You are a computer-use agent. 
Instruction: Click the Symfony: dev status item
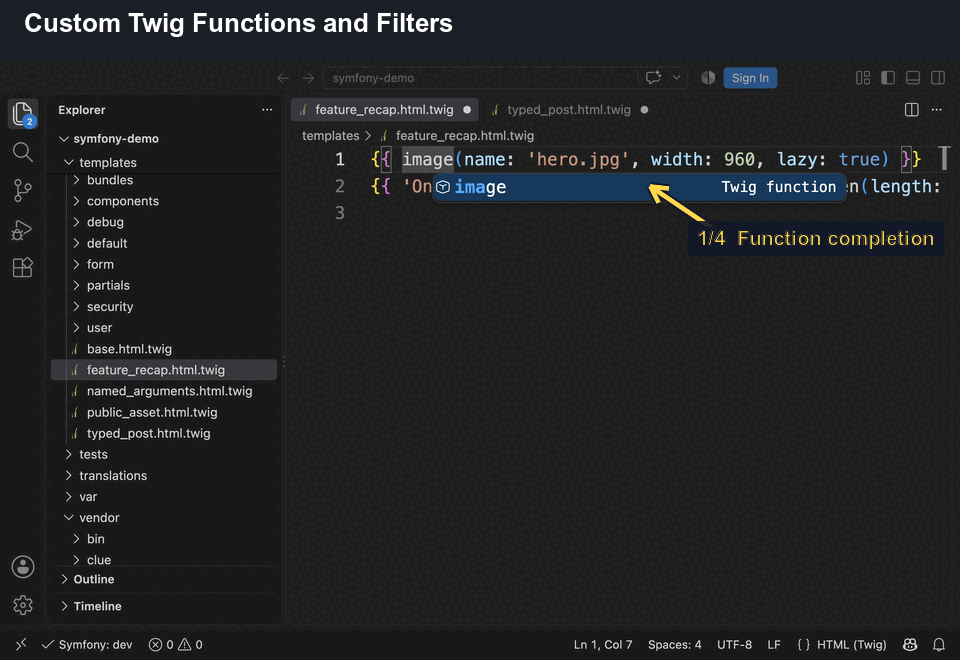[87, 644]
